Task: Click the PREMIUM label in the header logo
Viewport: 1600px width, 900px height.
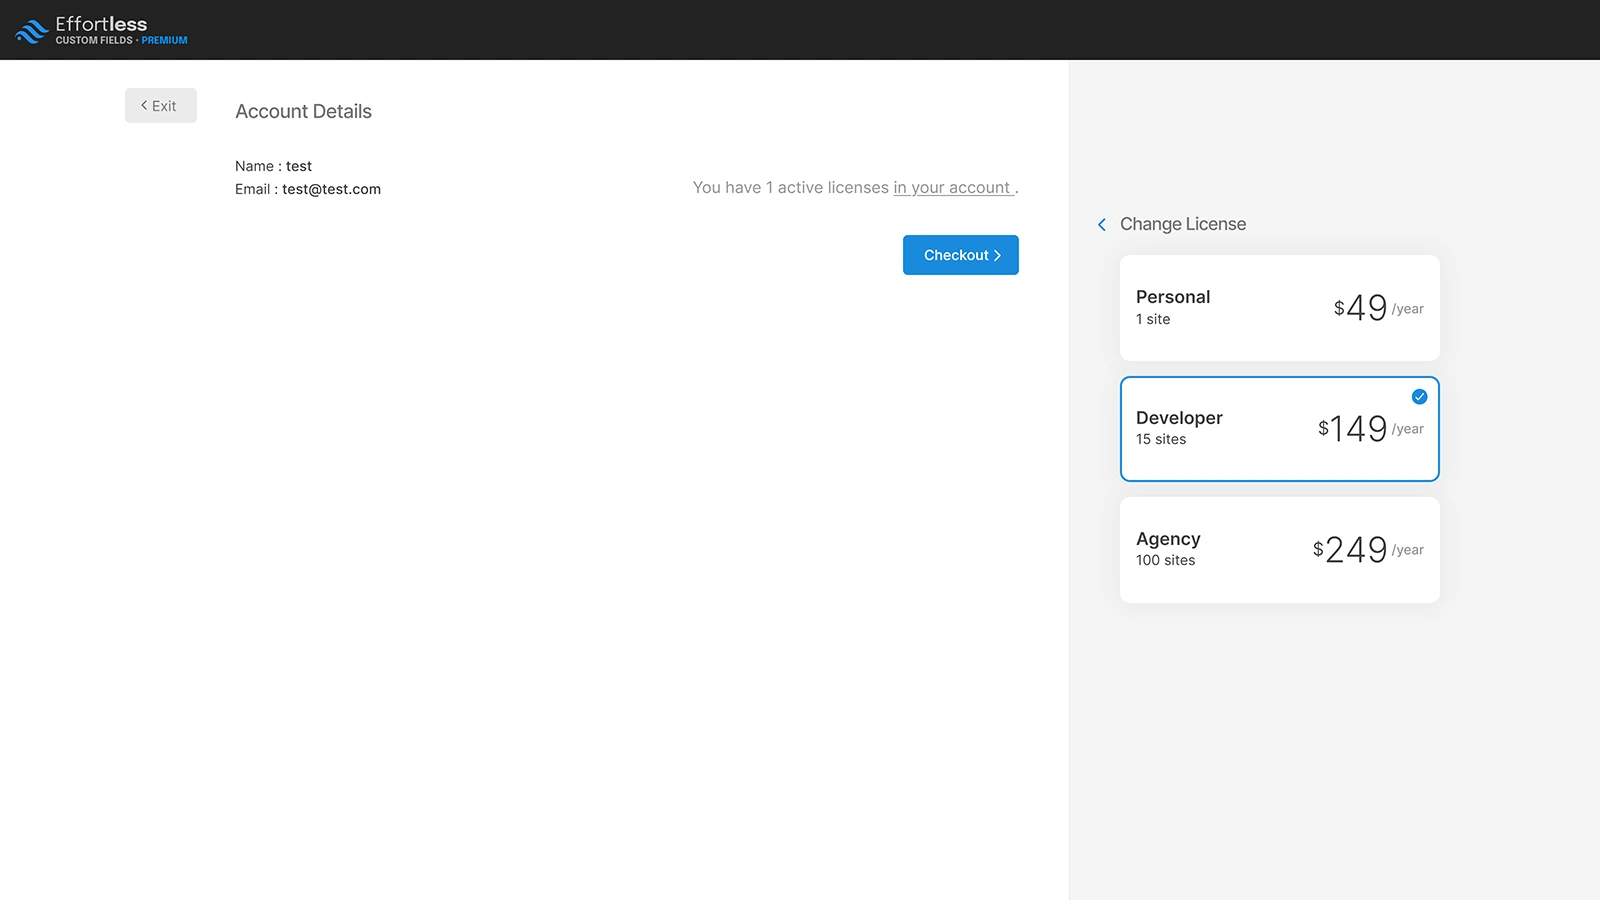Action: 166,41
